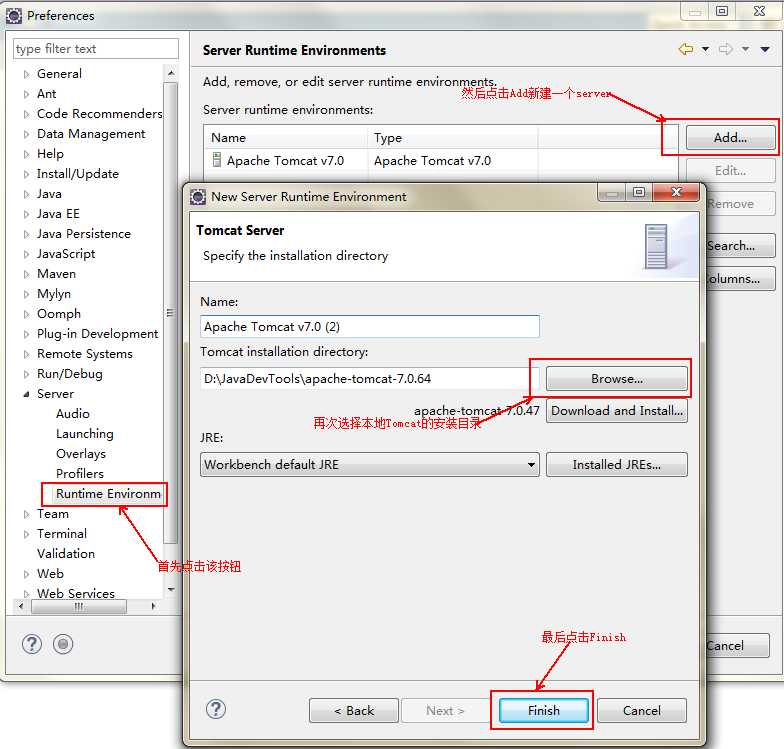Select Java Persistence tree item
The image size is (784, 749).
[84, 234]
